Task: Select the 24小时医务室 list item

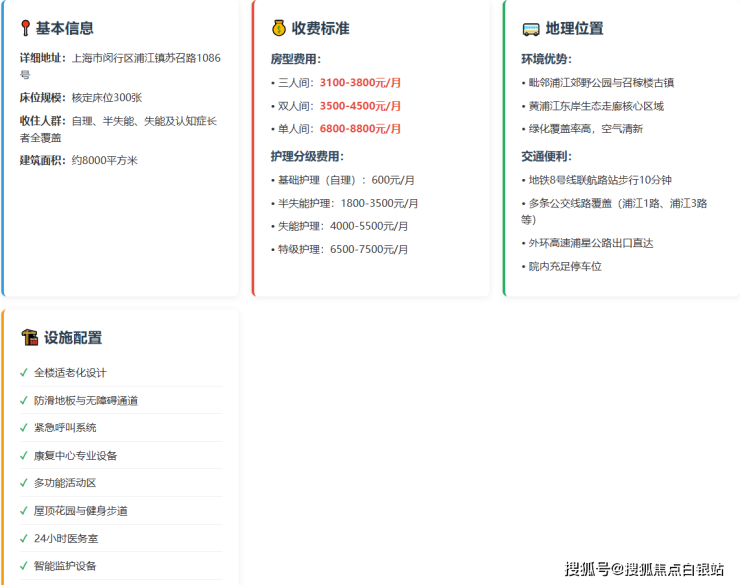Action: 66,538
